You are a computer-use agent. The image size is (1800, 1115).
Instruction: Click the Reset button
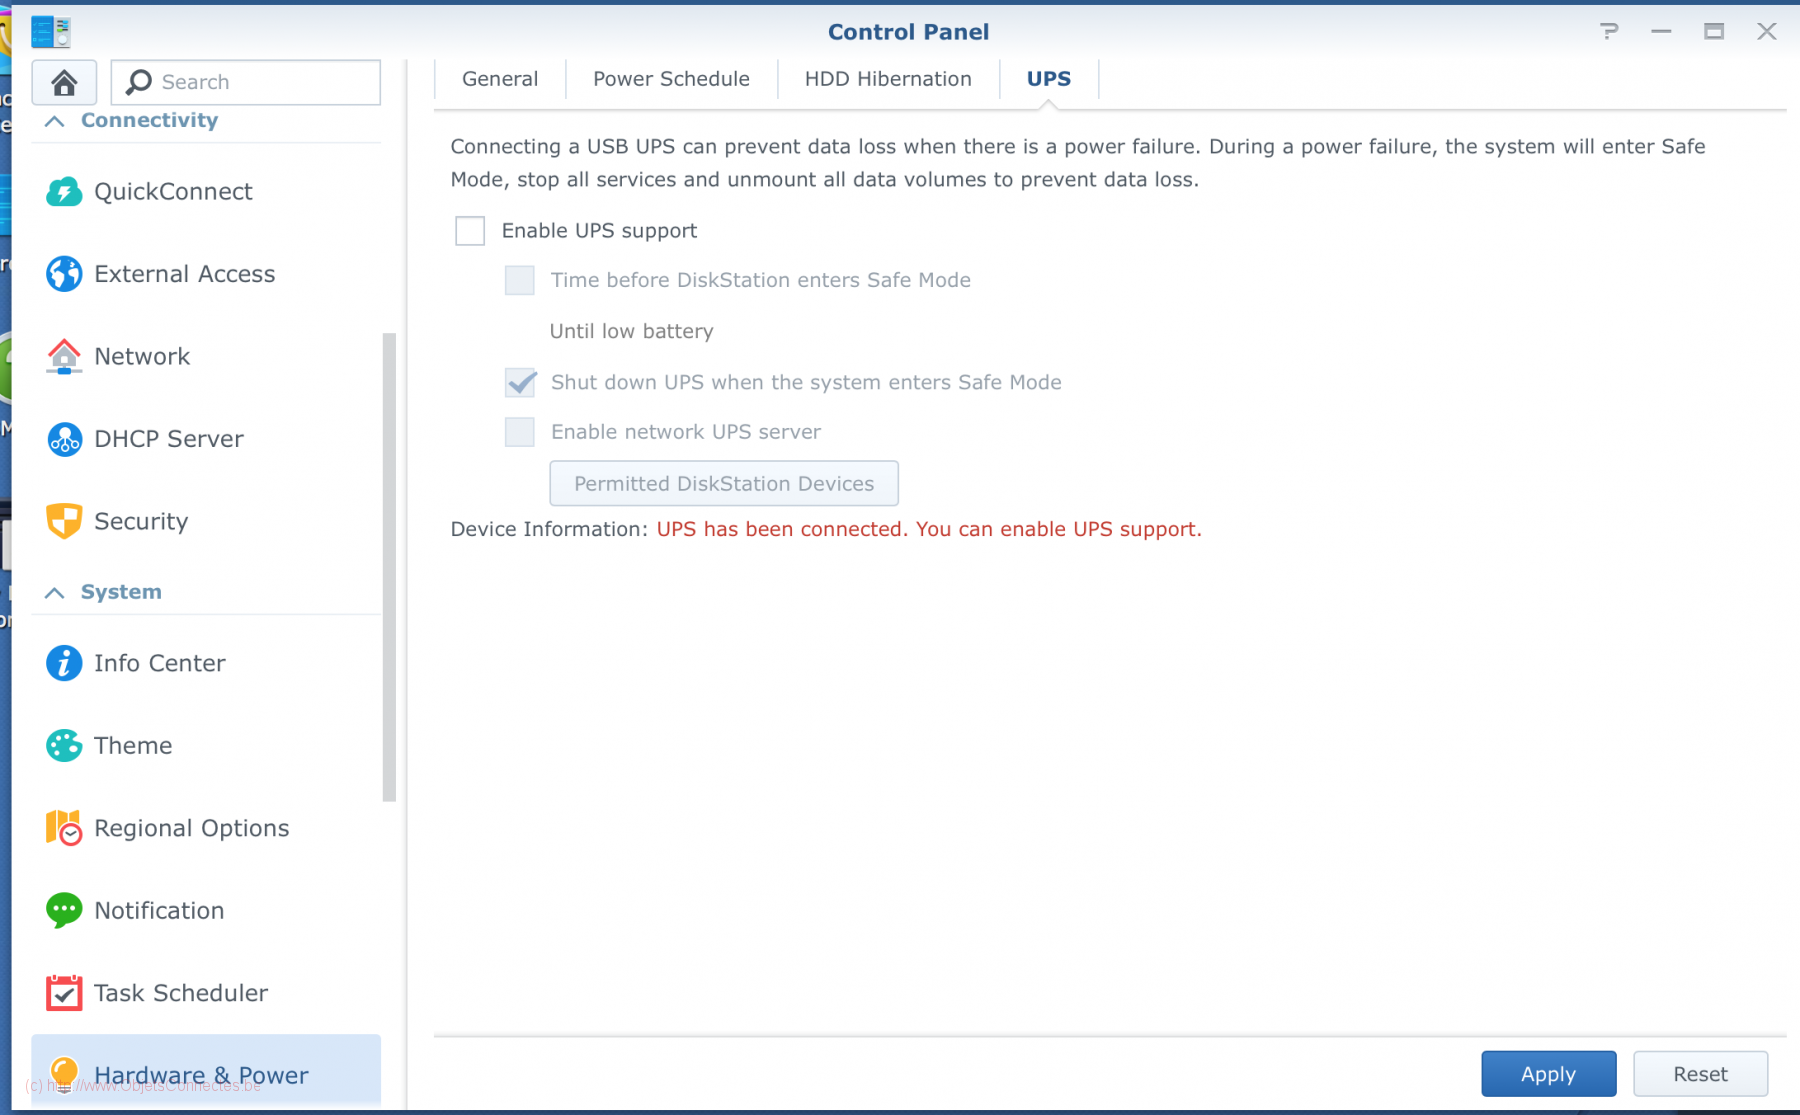(x=1700, y=1074)
